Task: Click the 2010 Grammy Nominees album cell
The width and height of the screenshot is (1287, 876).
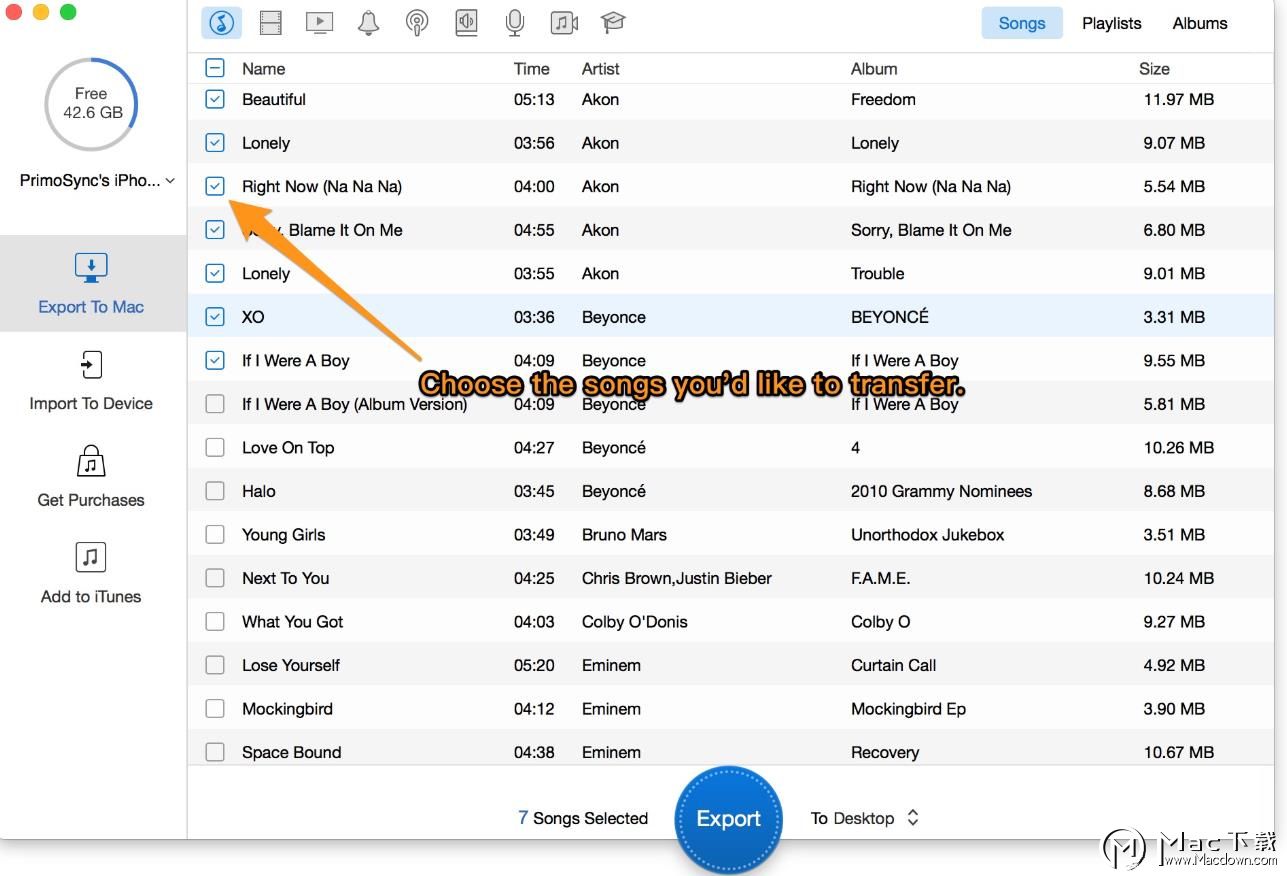Action: [x=941, y=491]
